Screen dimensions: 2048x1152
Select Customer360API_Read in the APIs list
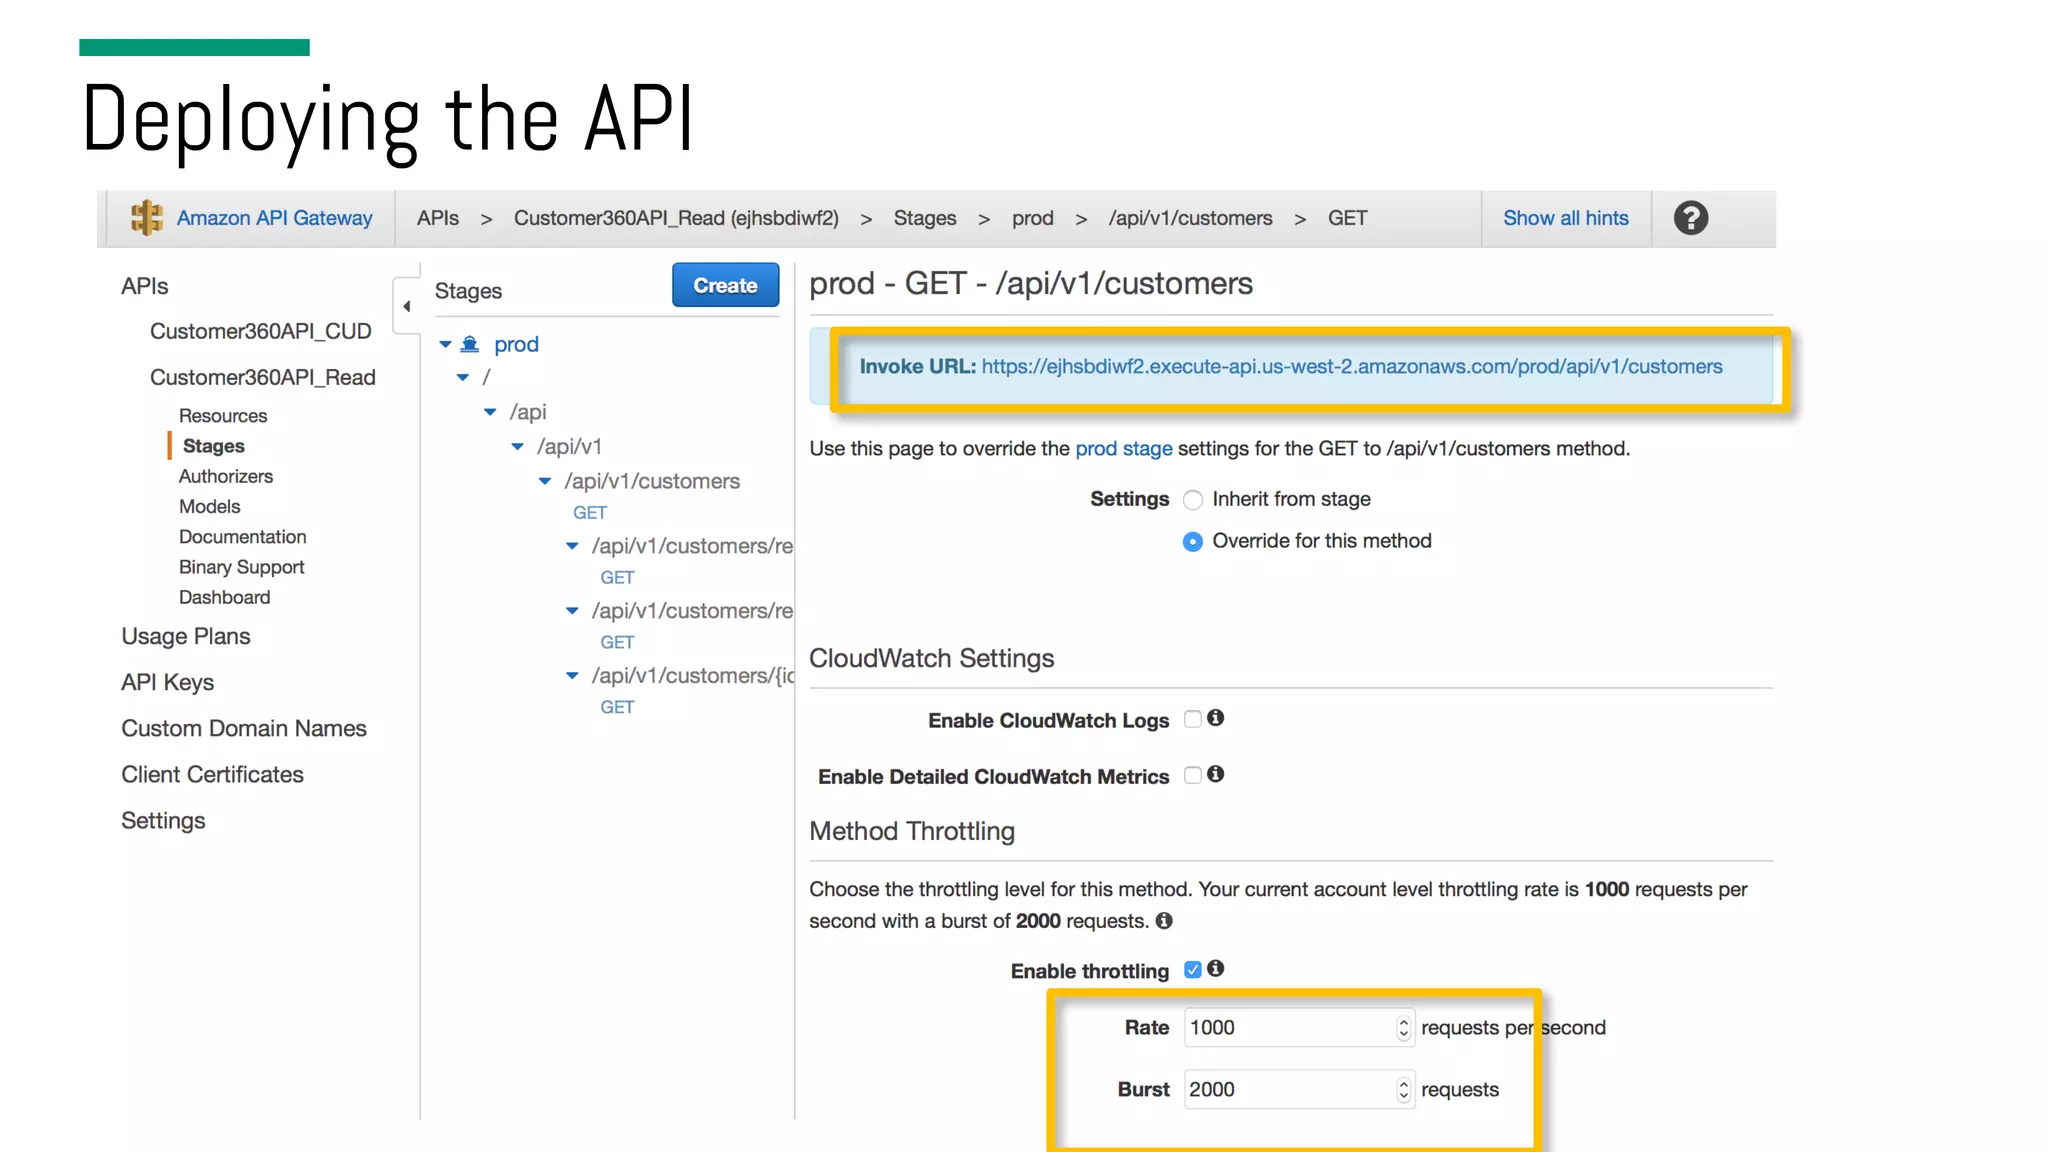263,377
